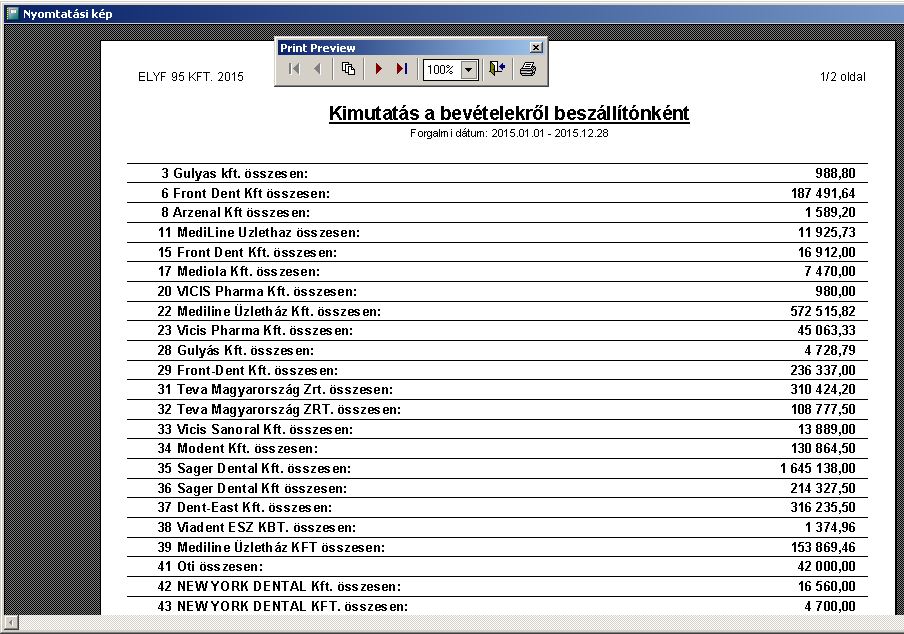The height and width of the screenshot is (634, 904).
Task: Click the amount 1 589,20
Action: pyautogui.click(x=830, y=213)
